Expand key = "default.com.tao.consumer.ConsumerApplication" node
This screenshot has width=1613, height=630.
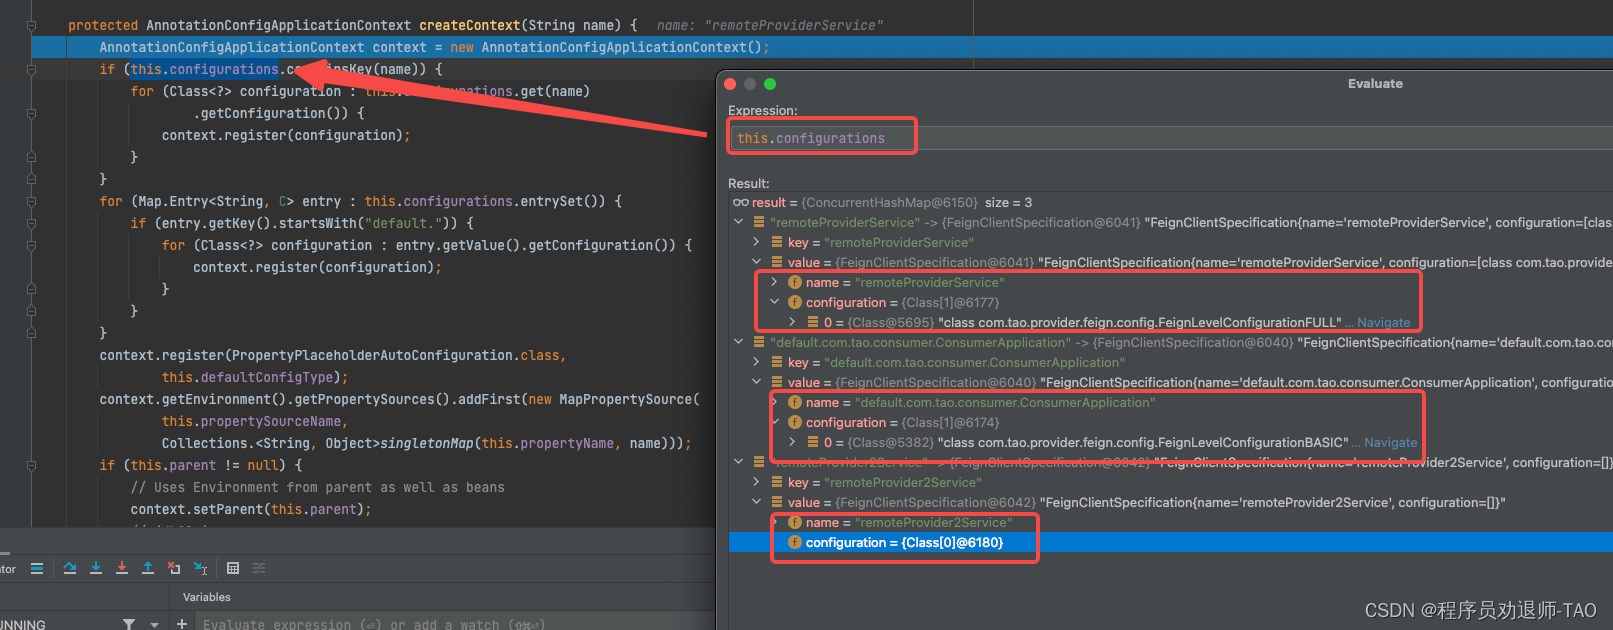pyautogui.click(x=757, y=362)
